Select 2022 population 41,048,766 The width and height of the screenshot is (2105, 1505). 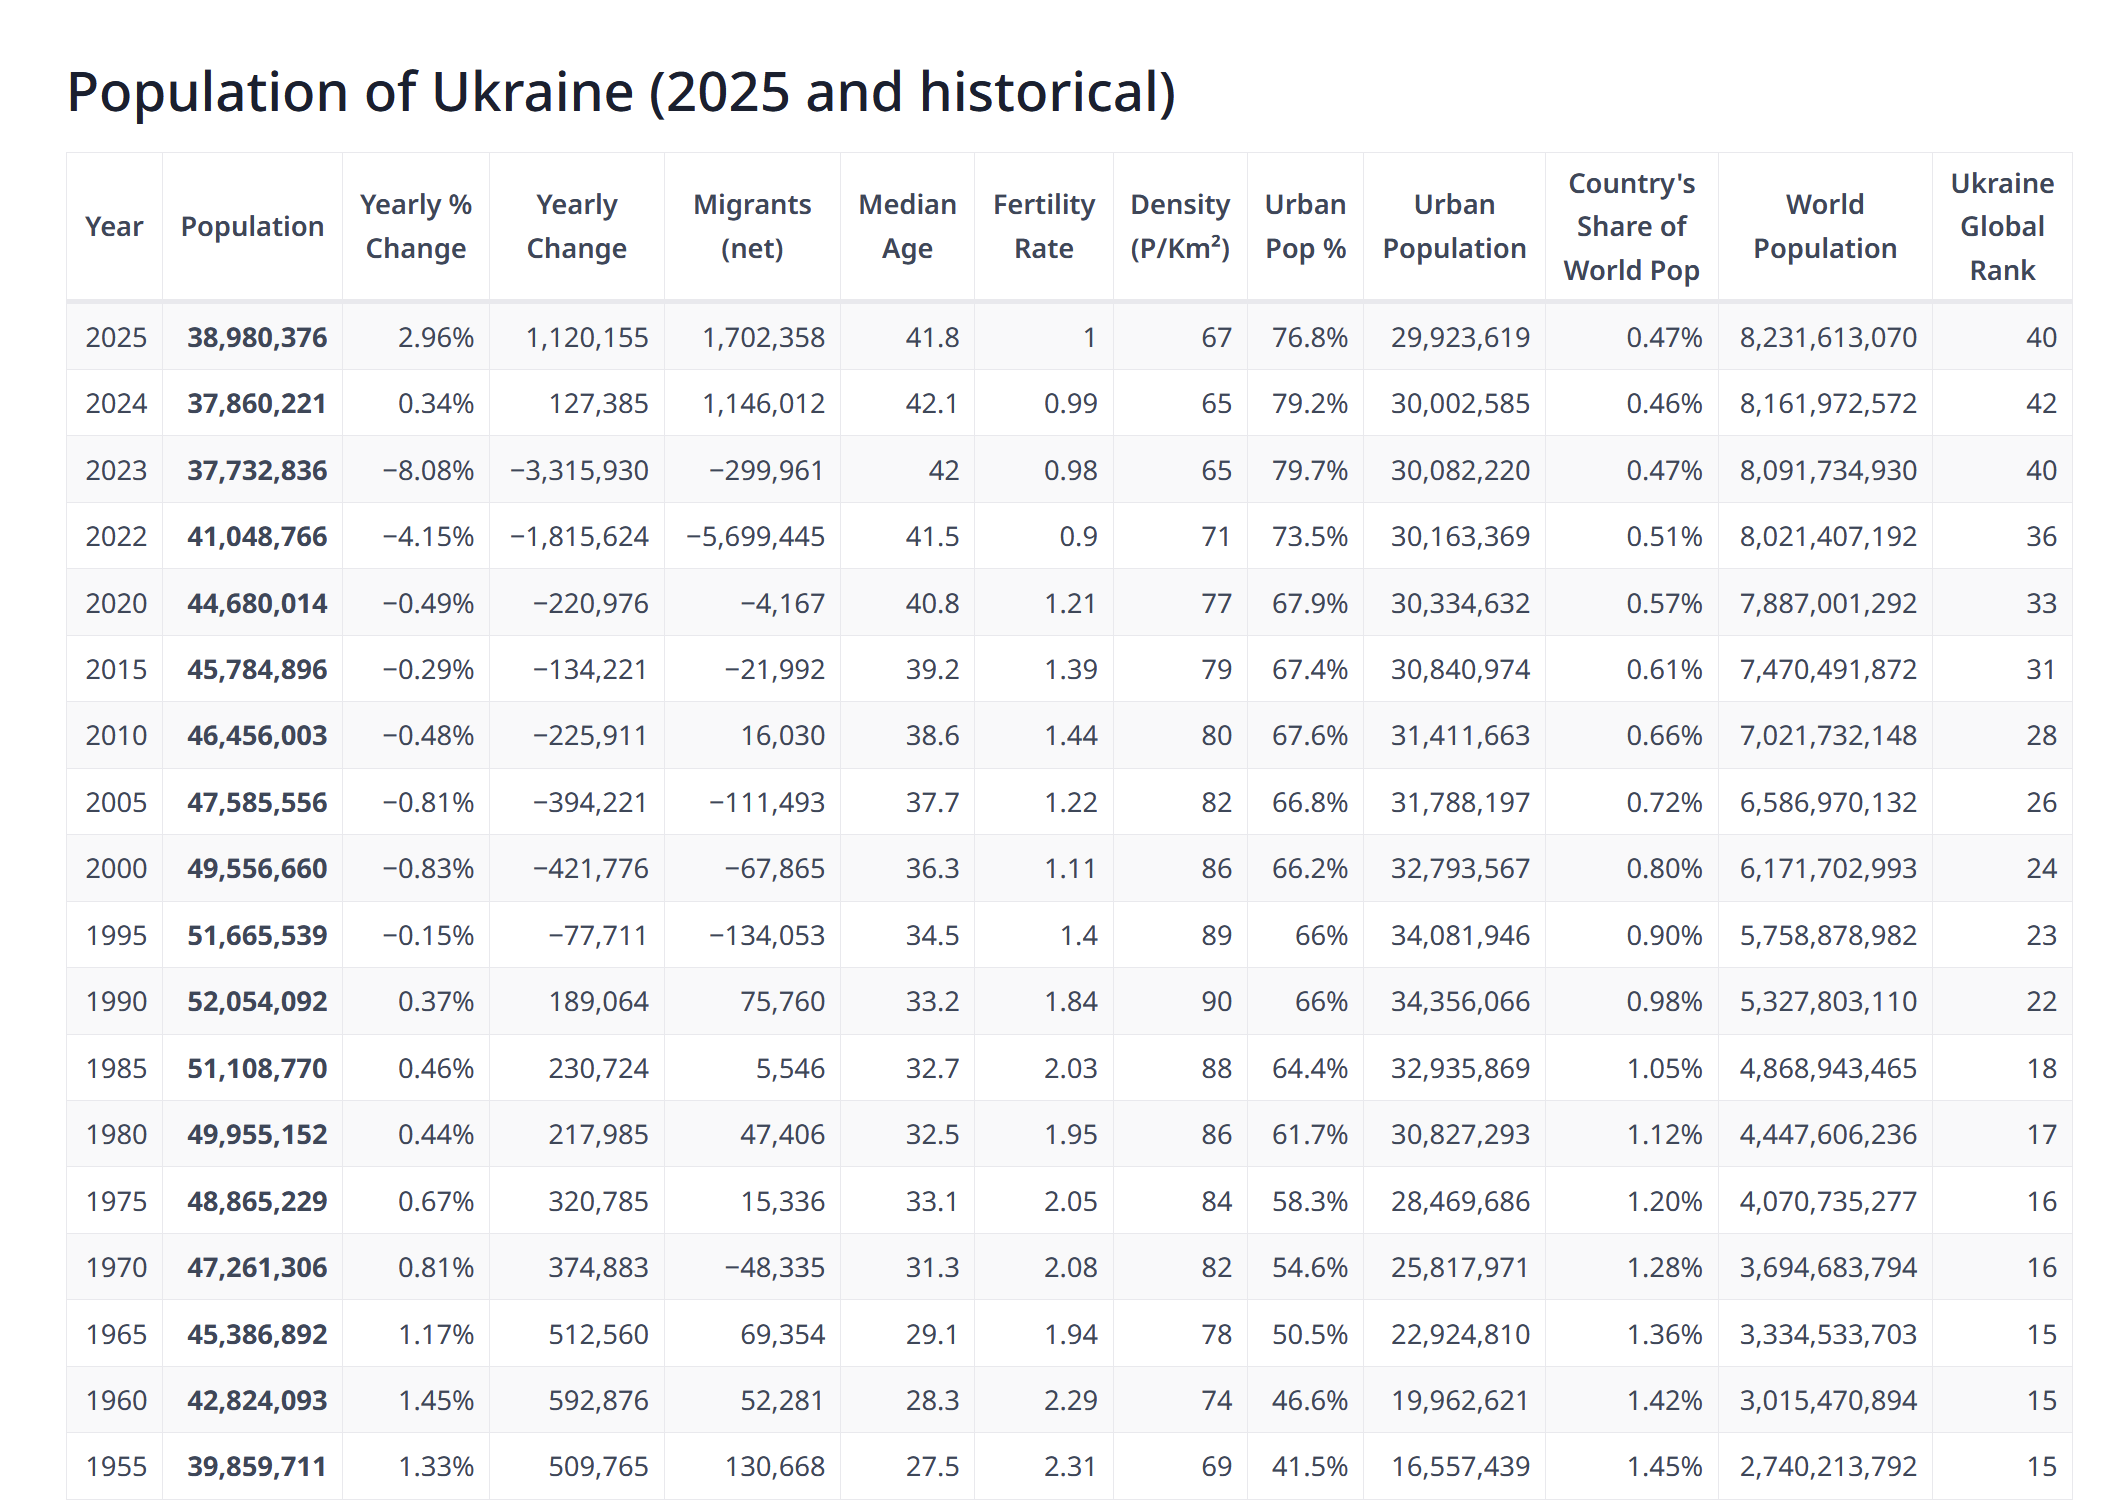click(x=257, y=537)
